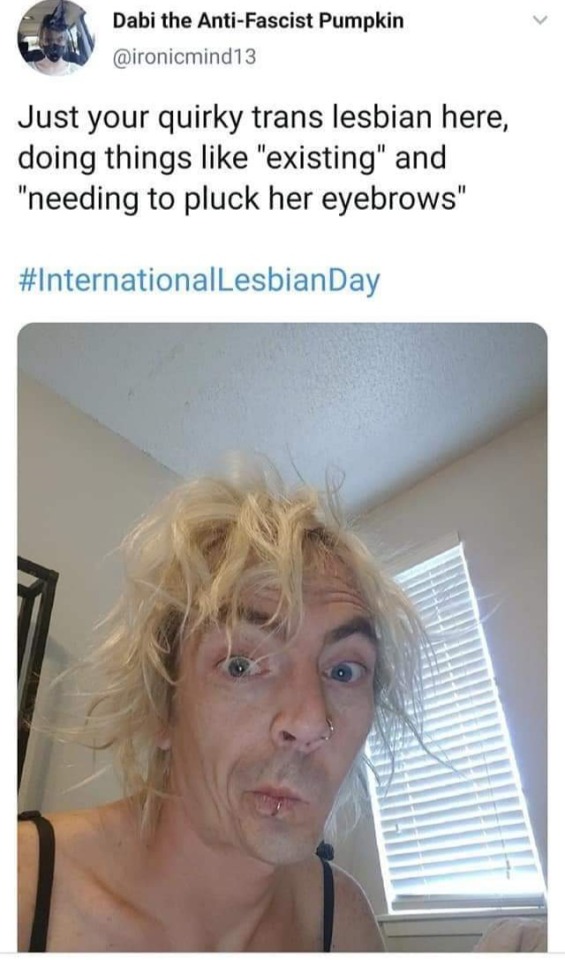Image resolution: width=565 pixels, height=960 pixels.
Task: Tap the window blinds area of the photo
Action: [456, 722]
